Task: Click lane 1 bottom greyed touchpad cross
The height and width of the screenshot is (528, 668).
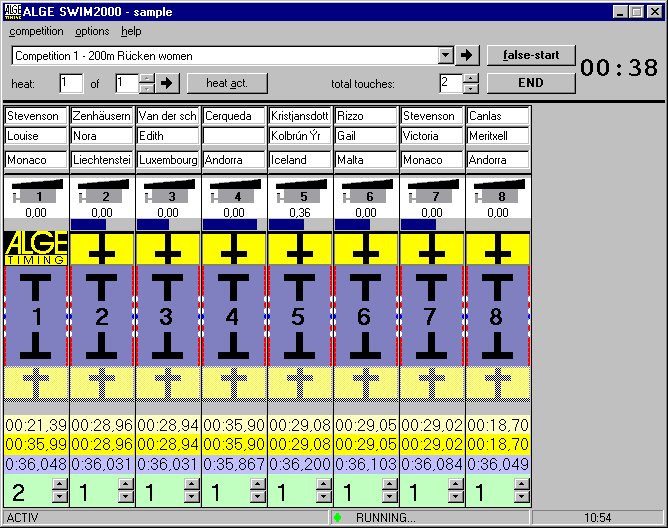Action: point(36,383)
